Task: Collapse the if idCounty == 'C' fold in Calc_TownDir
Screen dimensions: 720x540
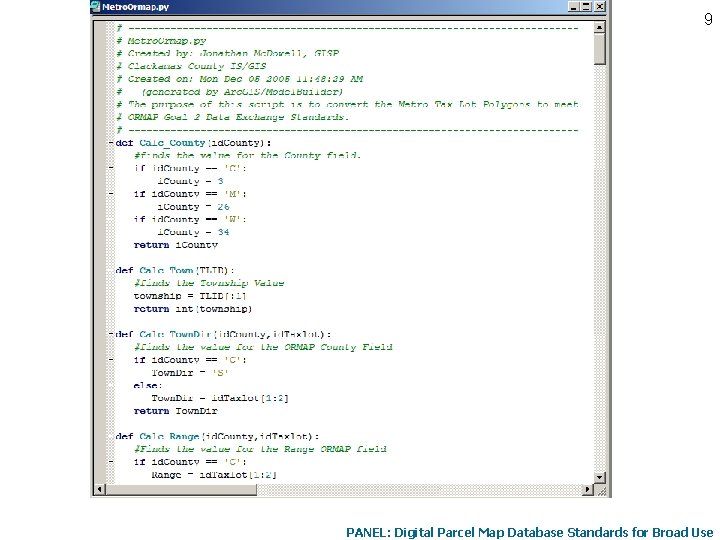Action: click(111, 360)
